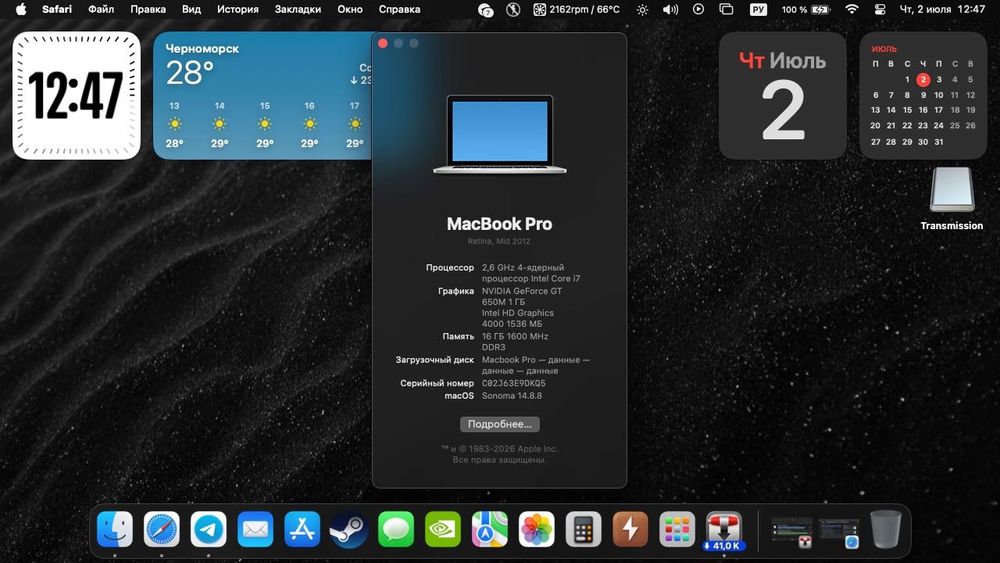Open Launchpad from the Dock

(x=677, y=529)
